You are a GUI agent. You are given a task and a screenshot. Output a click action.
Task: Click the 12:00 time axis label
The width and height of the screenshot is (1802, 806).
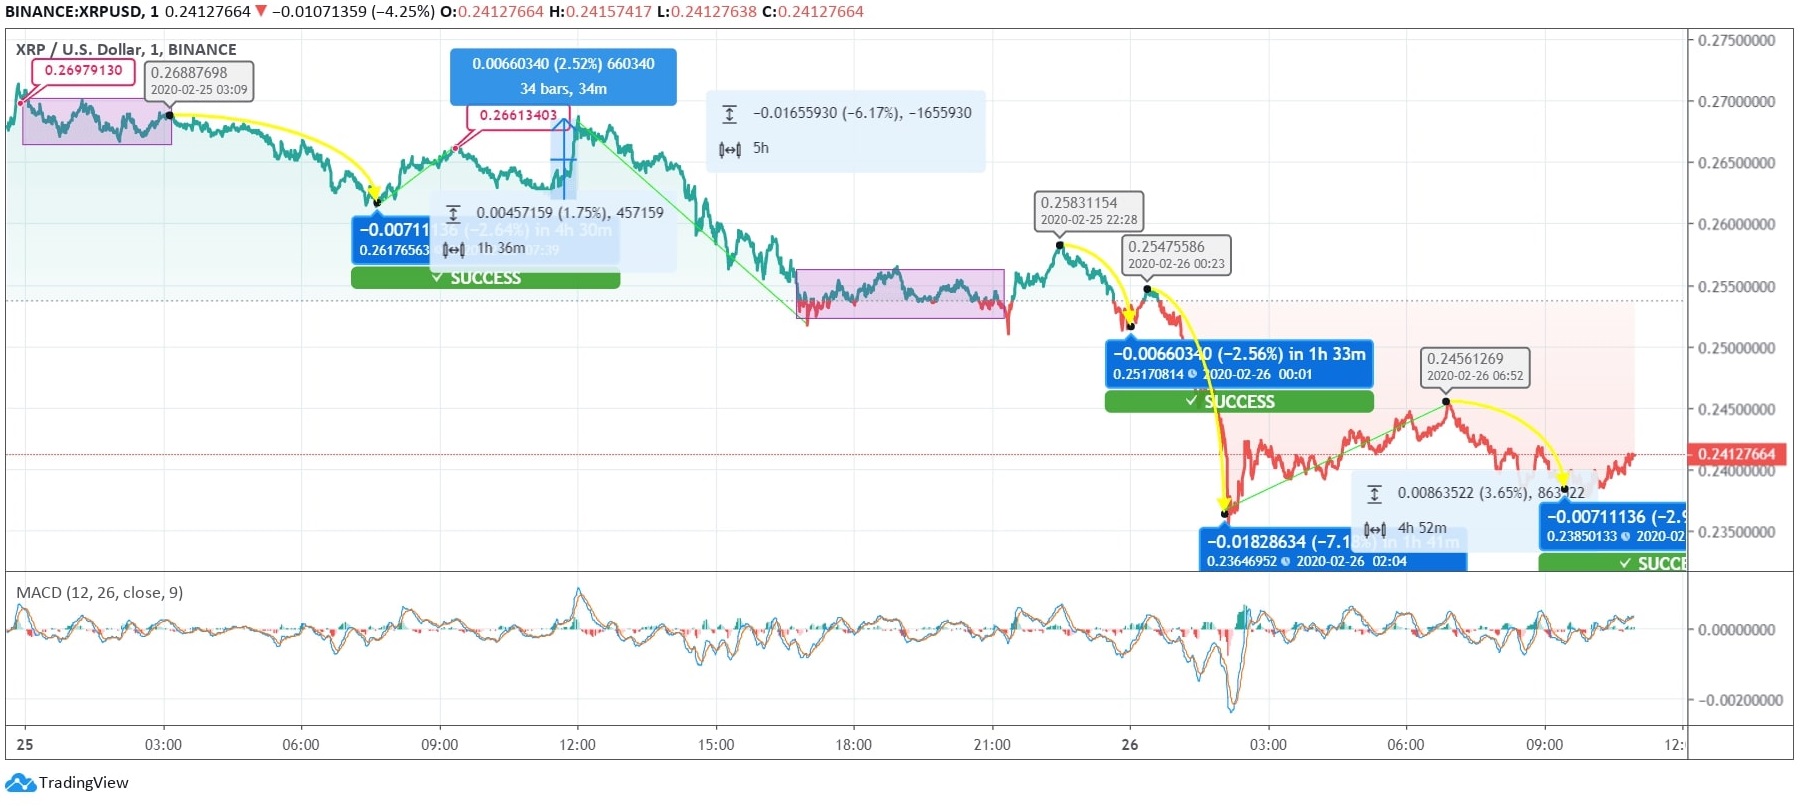point(577,745)
